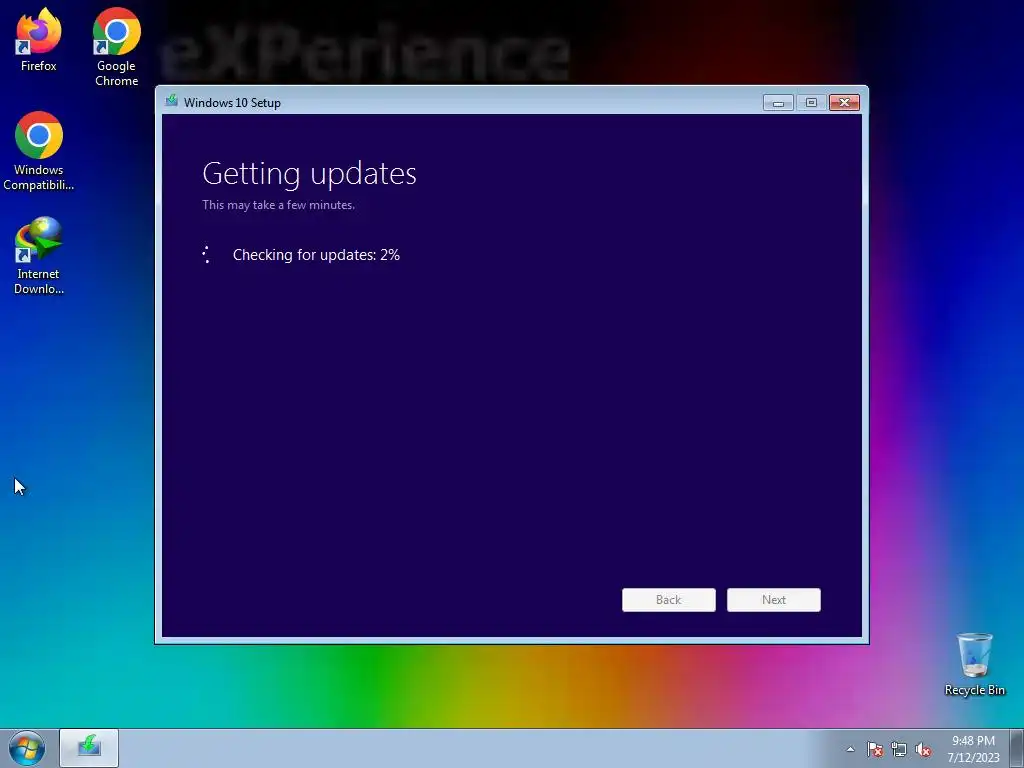
Task: Click the Windows 10 Setup title bar icon
Action: point(172,101)
